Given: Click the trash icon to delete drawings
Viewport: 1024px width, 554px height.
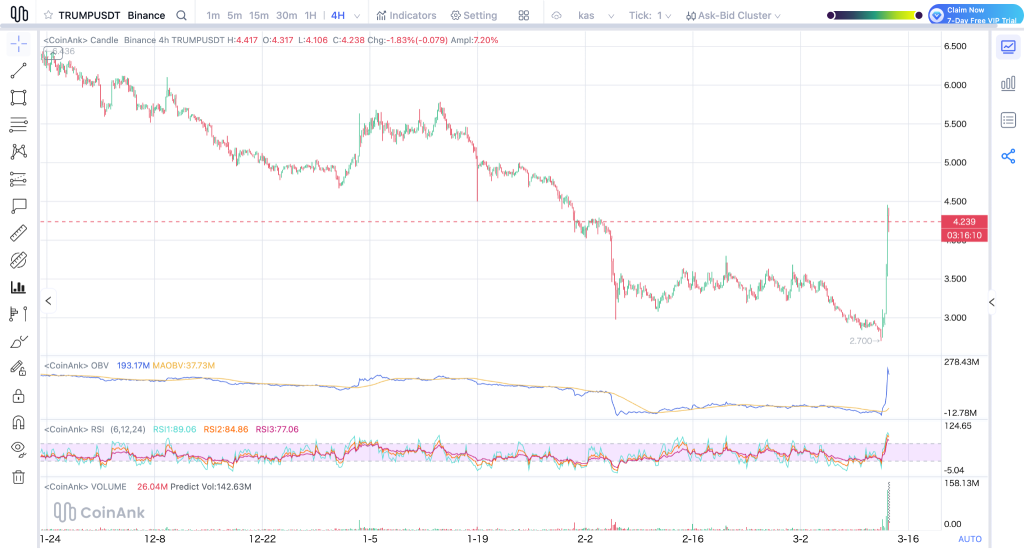Looking at the screenshot, I should [x=18, y=477].
